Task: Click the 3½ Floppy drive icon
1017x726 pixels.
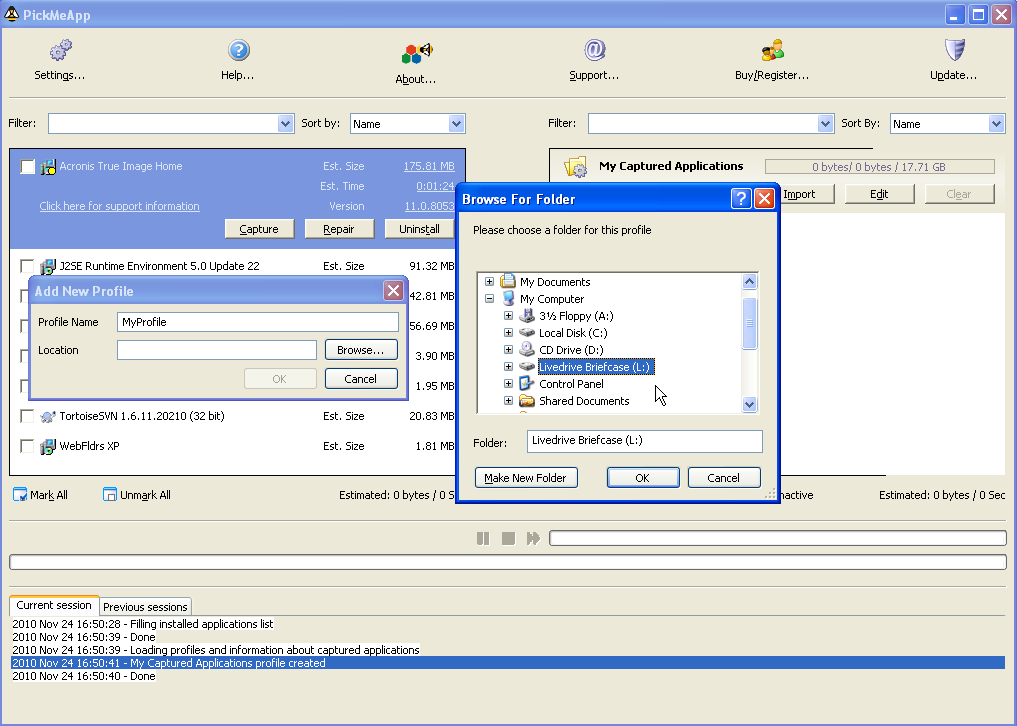Action: [527, 316]
